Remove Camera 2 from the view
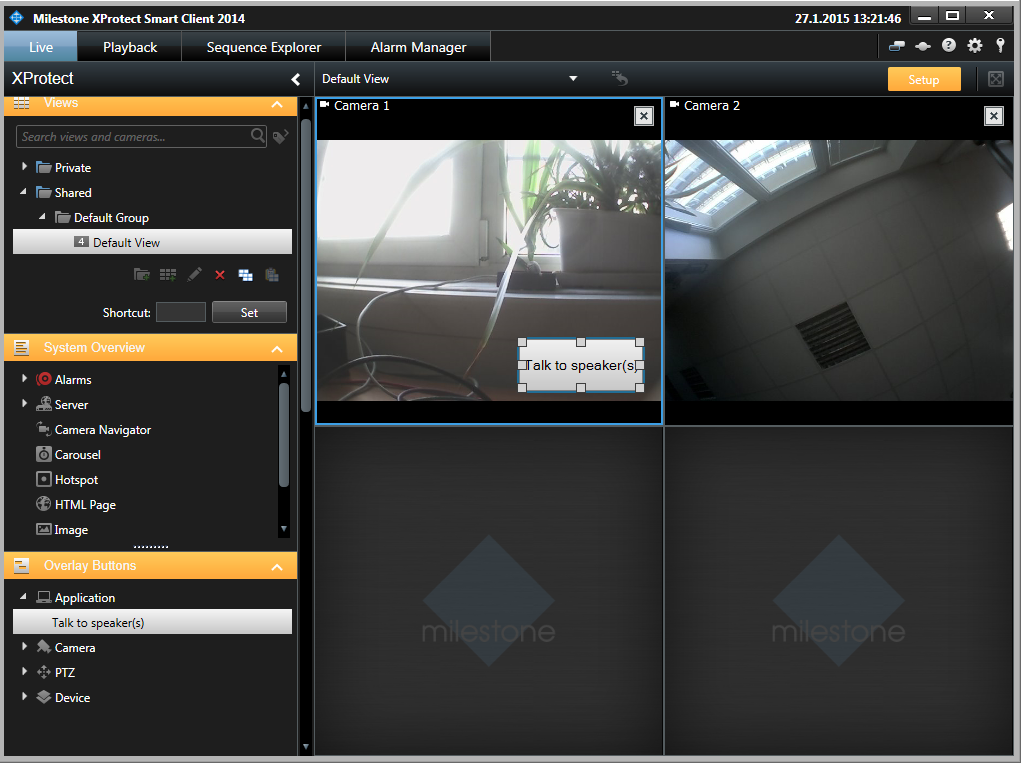This screenshot has height=763, width=1021. 993,116
